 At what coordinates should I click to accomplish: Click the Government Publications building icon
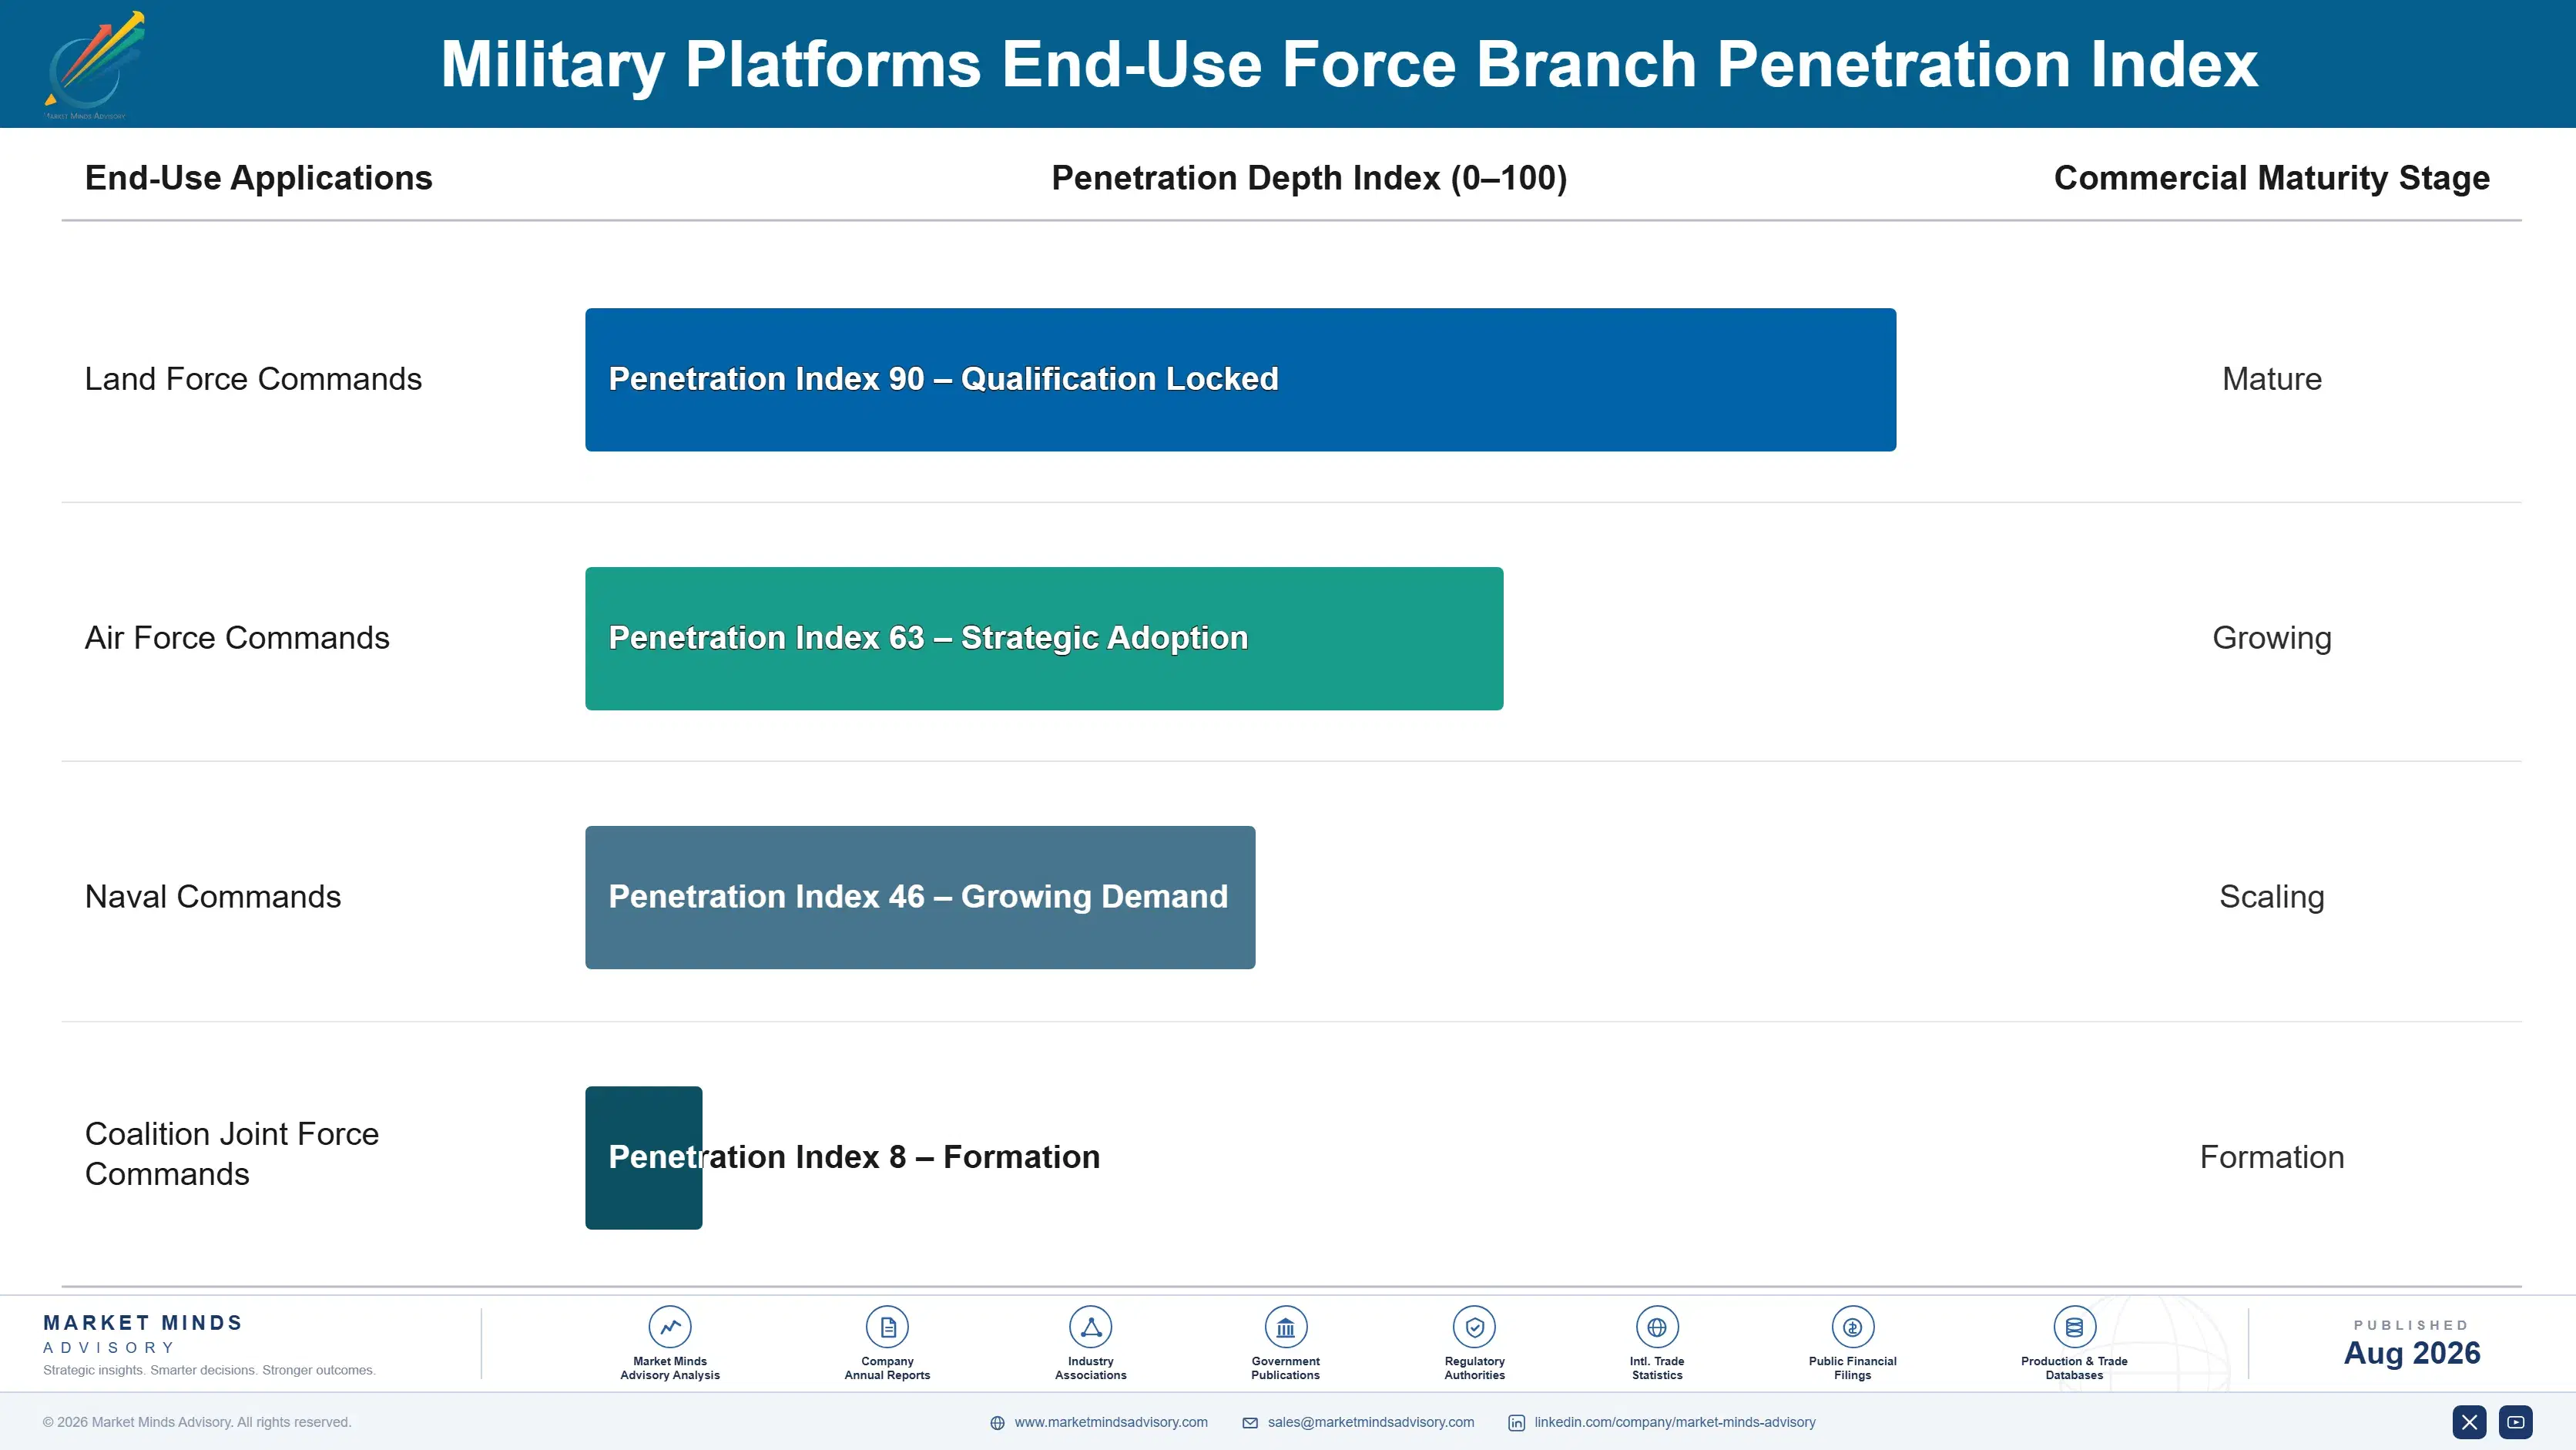click(x=1285, y=1327)
